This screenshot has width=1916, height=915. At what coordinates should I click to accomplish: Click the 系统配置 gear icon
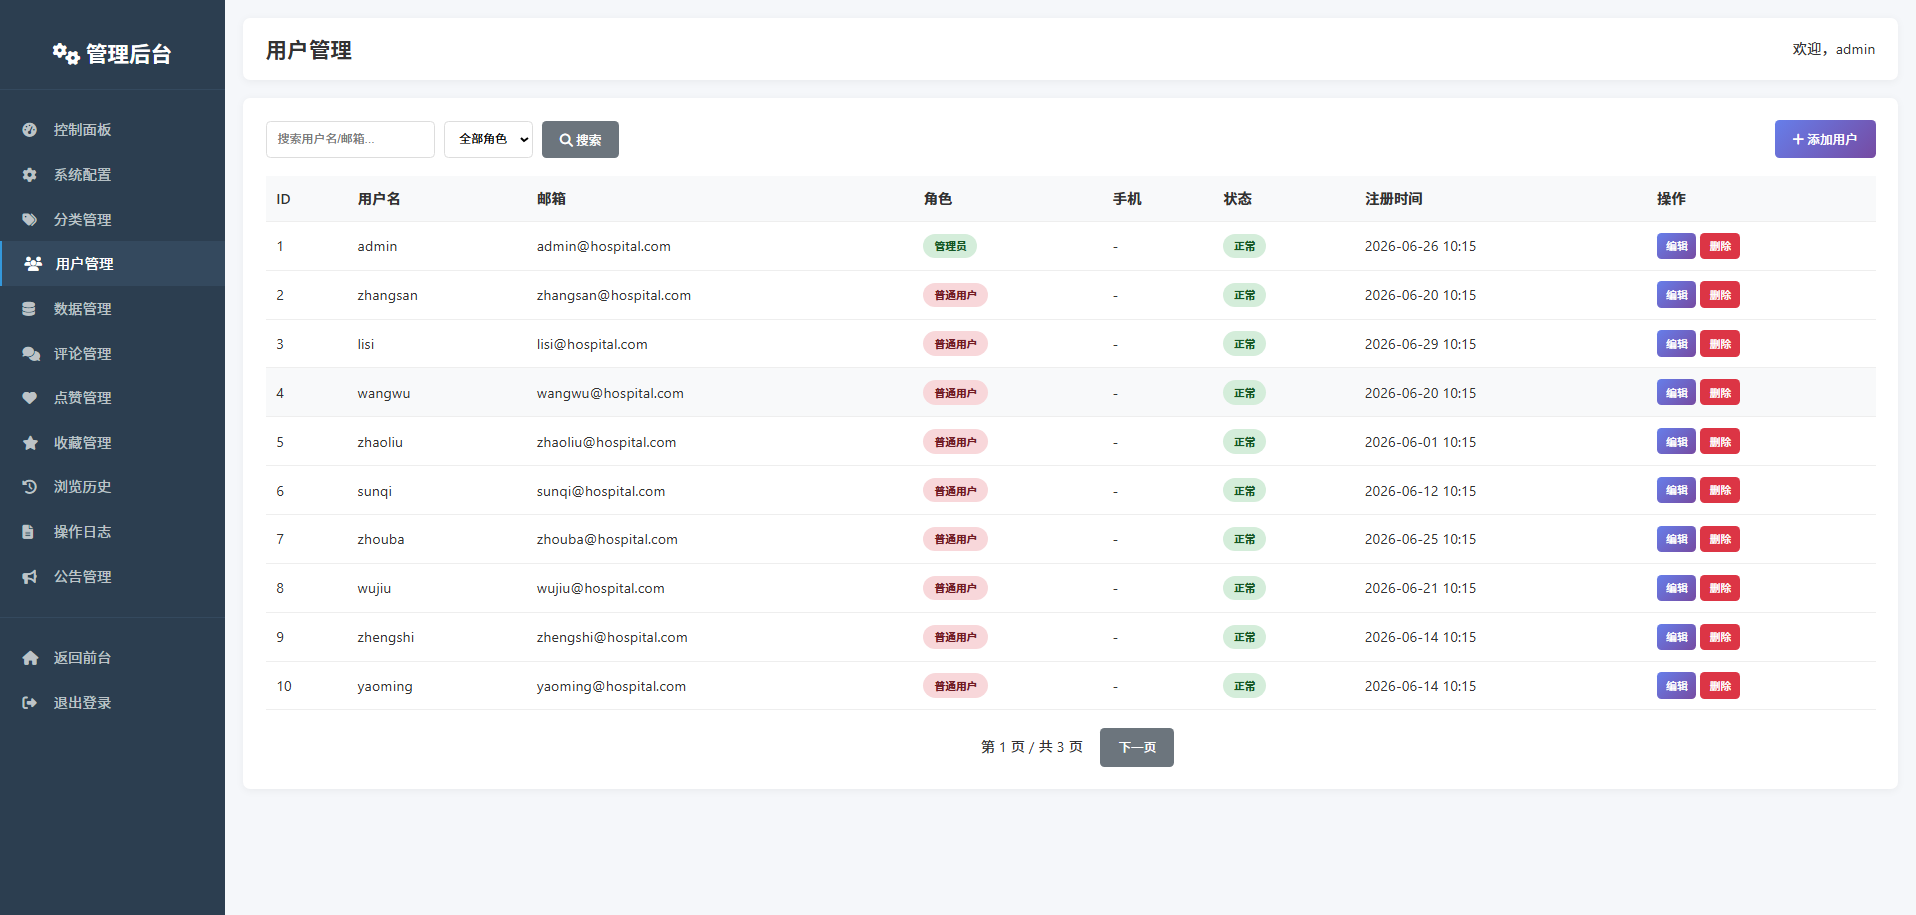(30, 175)
